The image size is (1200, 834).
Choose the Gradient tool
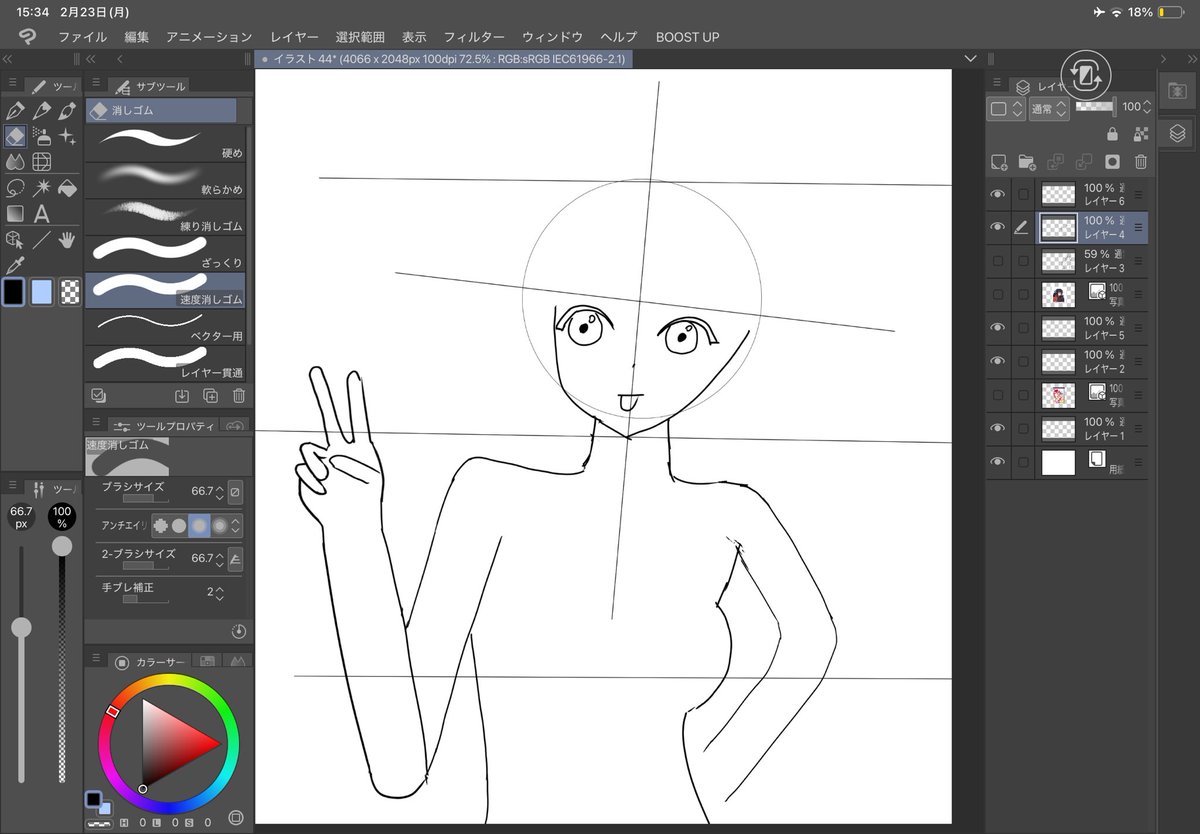click(x=13, y=212)
